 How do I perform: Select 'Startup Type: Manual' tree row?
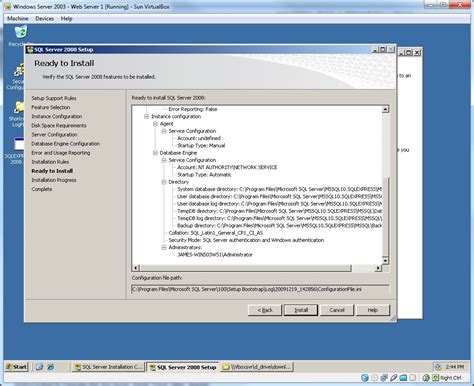[x=201, y=145]
